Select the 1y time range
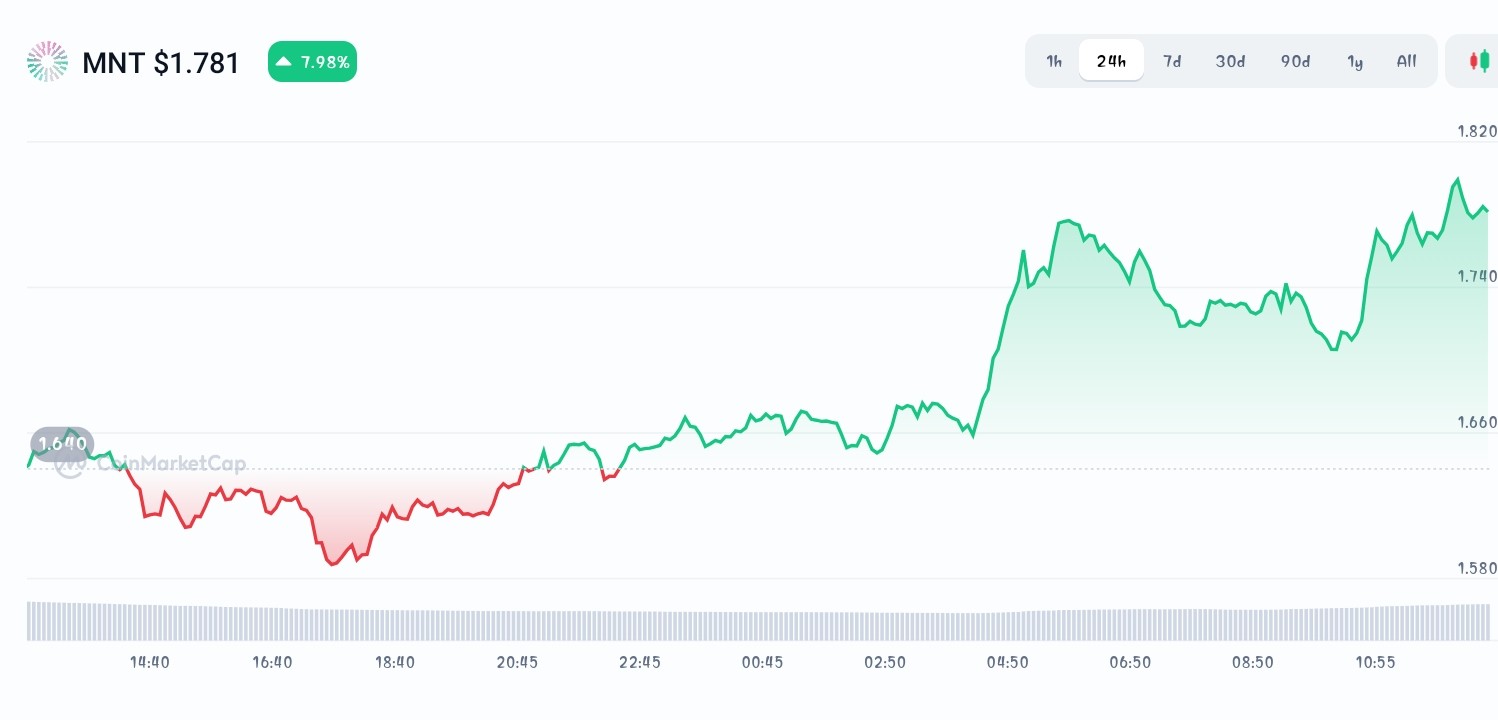The width and height of the screenshot is (1498, 720). click(1355, 61)
